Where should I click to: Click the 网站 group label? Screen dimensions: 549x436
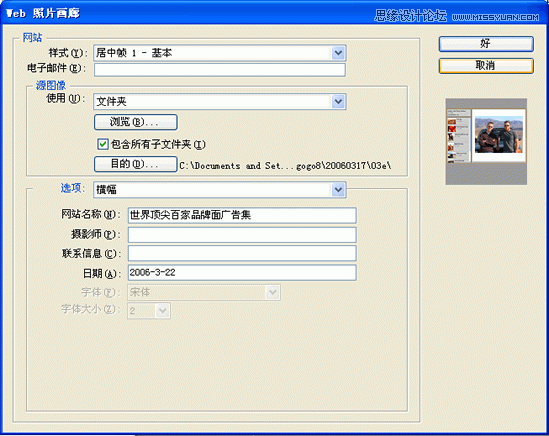(32, 37)
